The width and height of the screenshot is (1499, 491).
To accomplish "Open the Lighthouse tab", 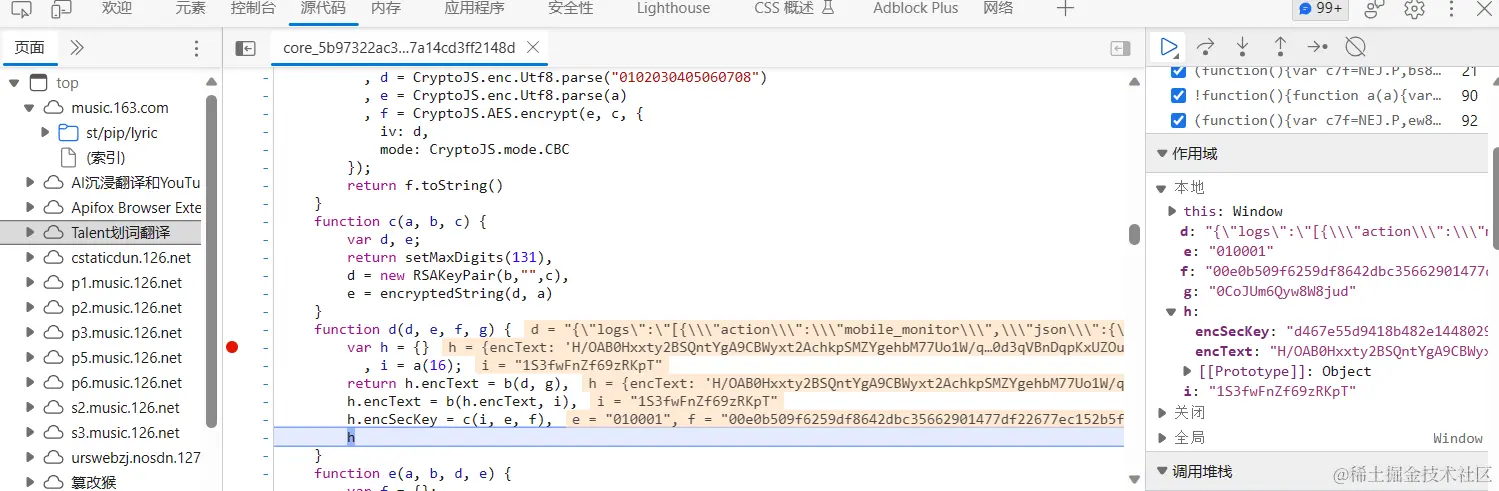I will tap(673, 8).
